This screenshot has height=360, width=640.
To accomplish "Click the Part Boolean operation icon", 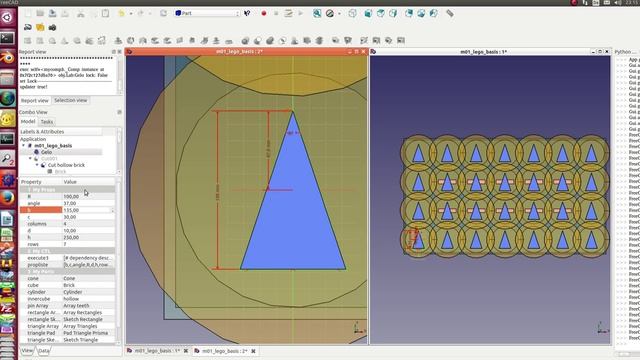I will (245, 40).
